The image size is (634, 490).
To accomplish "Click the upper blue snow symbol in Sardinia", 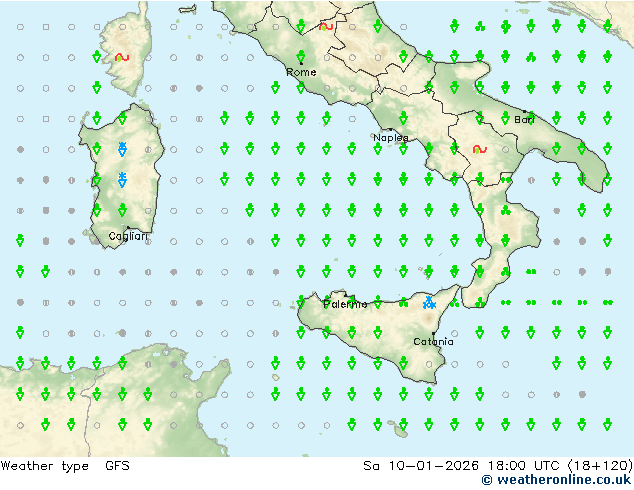I will [122, 149].
